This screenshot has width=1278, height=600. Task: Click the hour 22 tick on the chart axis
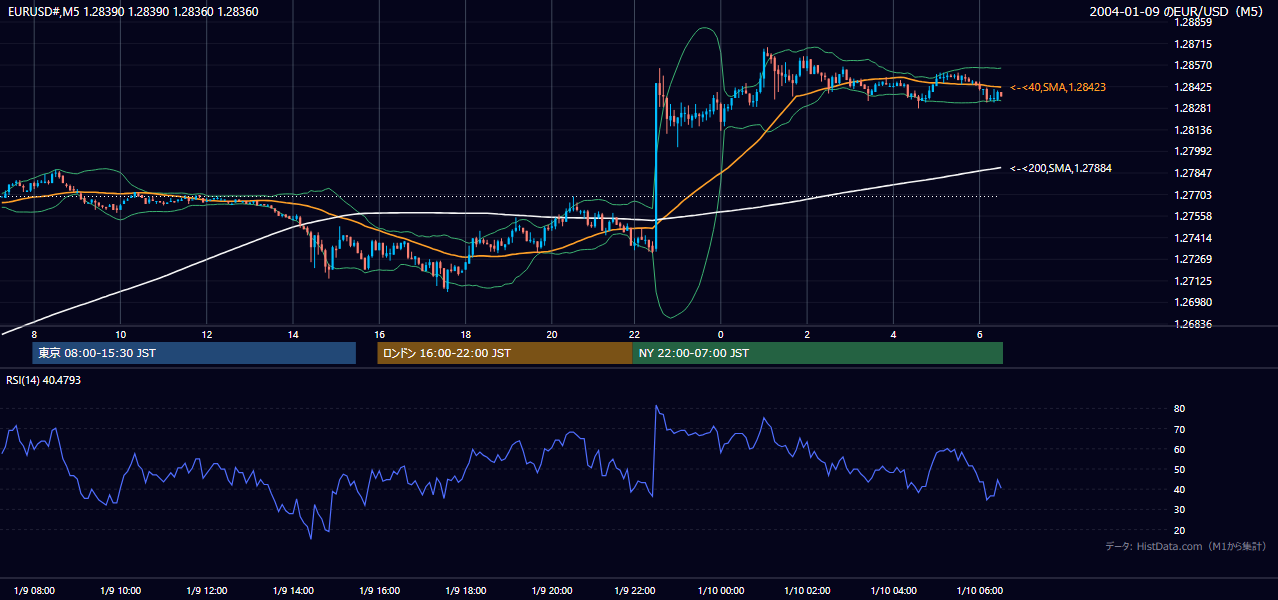(x=636, y=334)
